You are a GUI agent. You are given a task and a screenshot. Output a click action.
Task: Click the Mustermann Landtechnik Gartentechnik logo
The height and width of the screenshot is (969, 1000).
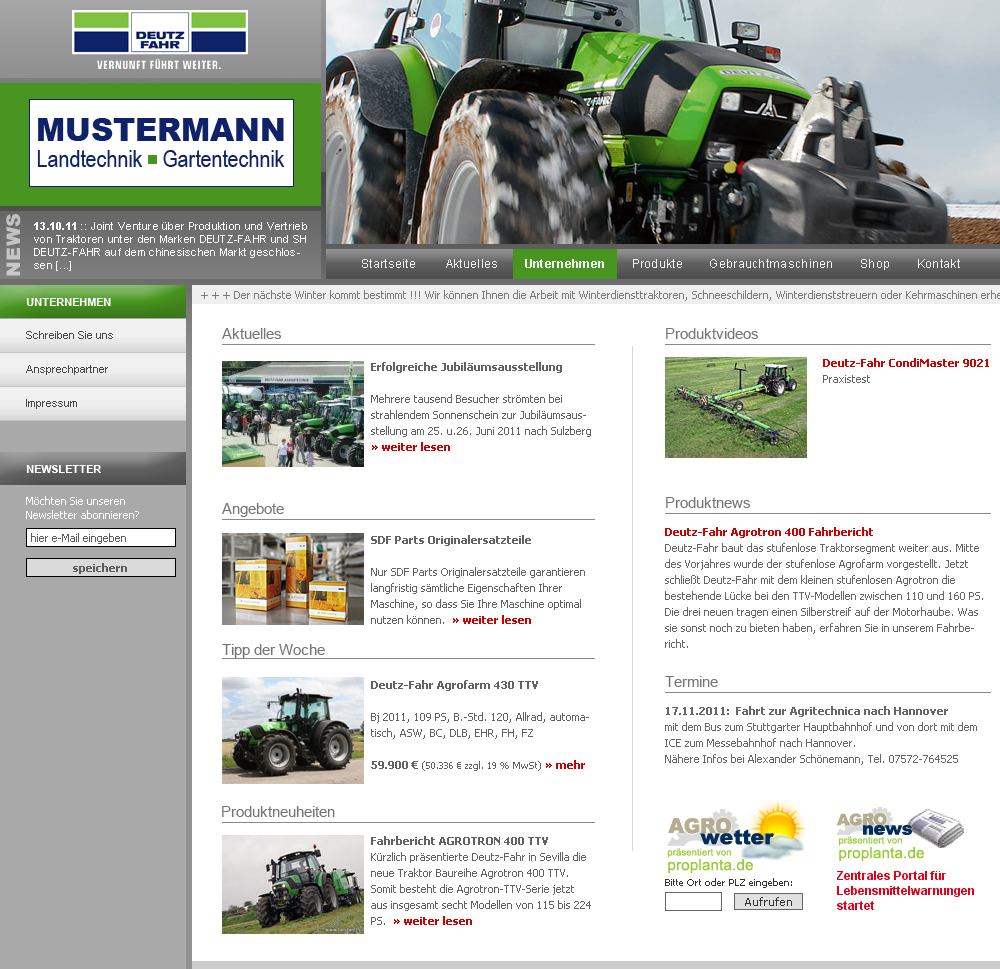(x=161, y=143)
